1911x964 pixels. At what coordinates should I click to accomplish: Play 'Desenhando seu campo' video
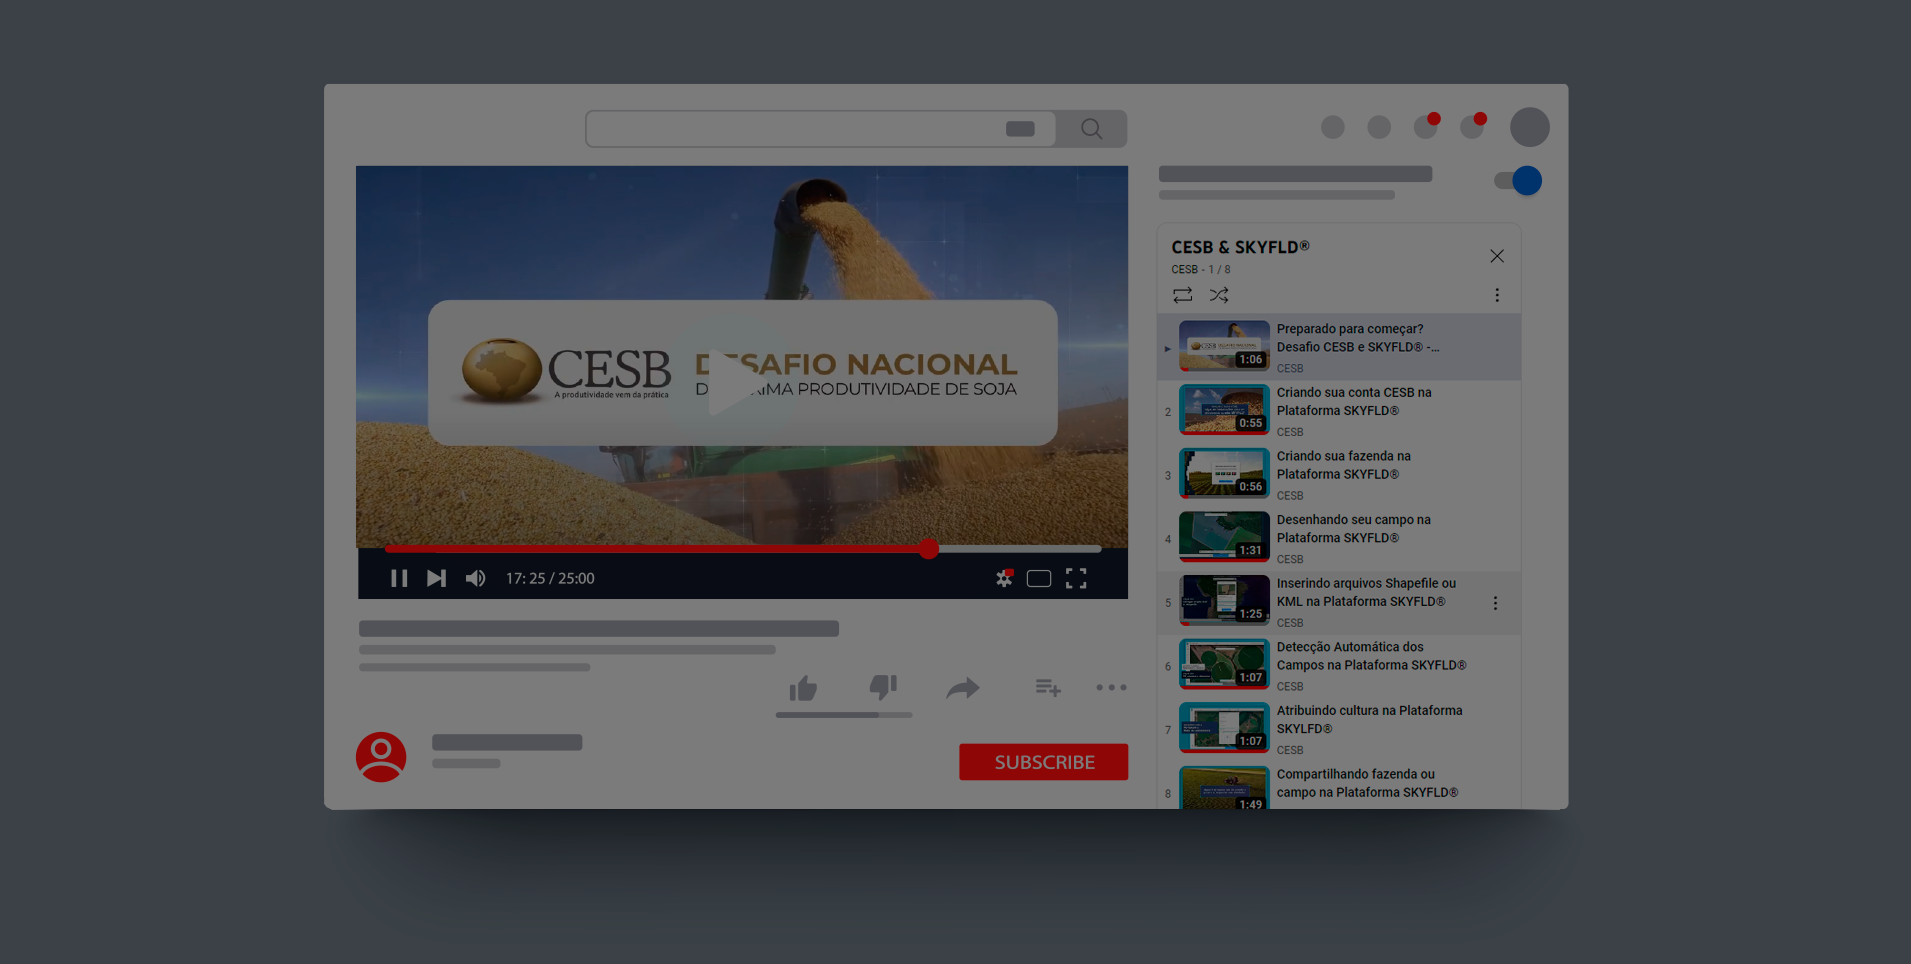1339,539
